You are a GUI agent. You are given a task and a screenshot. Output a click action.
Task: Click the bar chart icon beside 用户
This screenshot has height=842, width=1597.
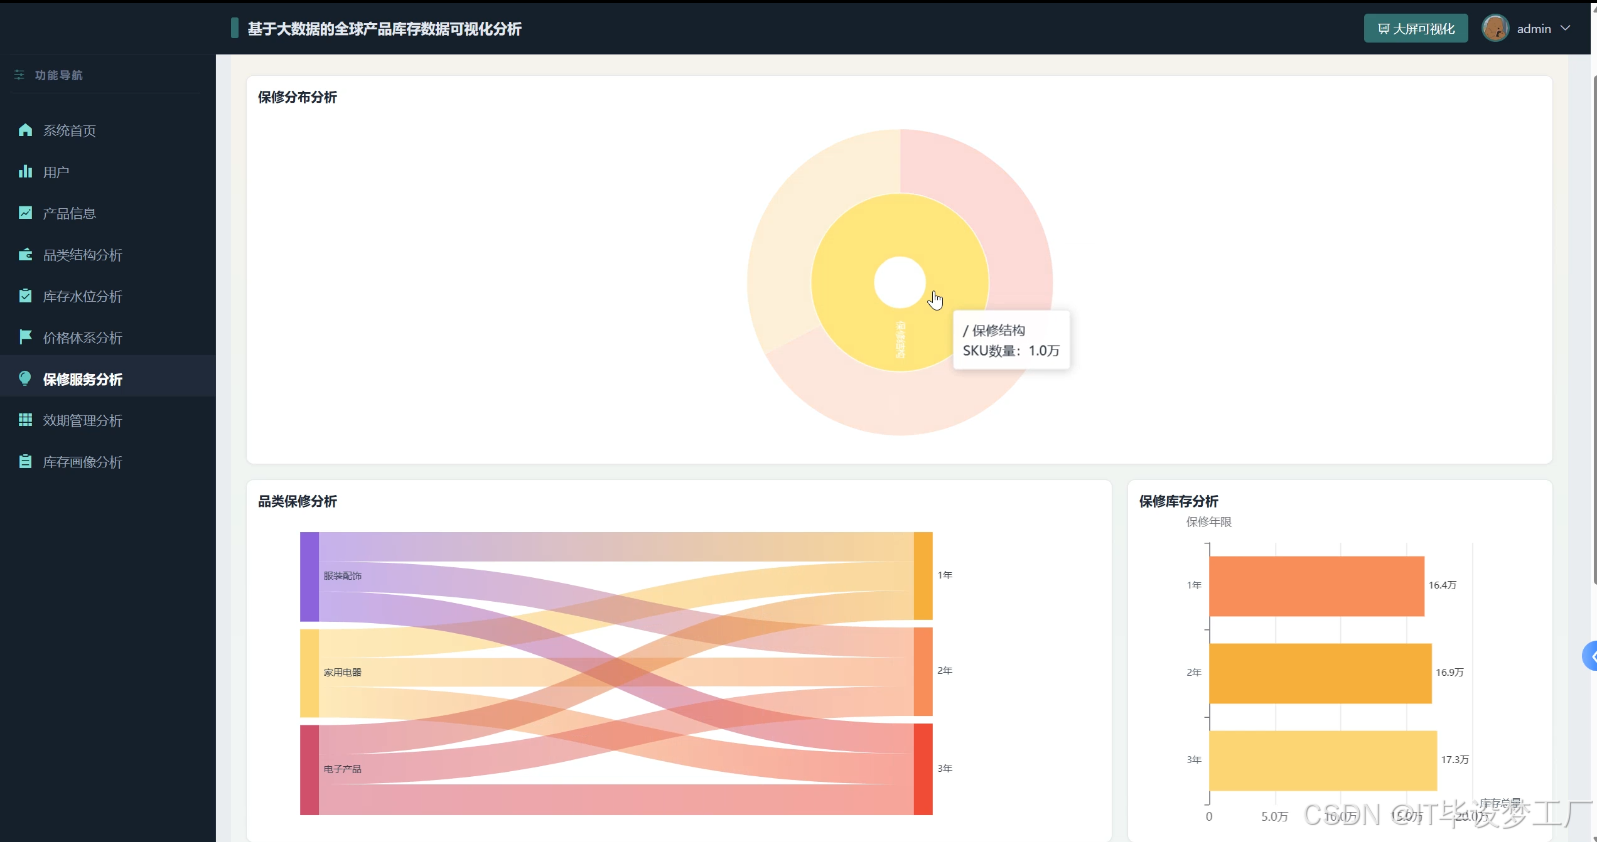tap(25, 172)
